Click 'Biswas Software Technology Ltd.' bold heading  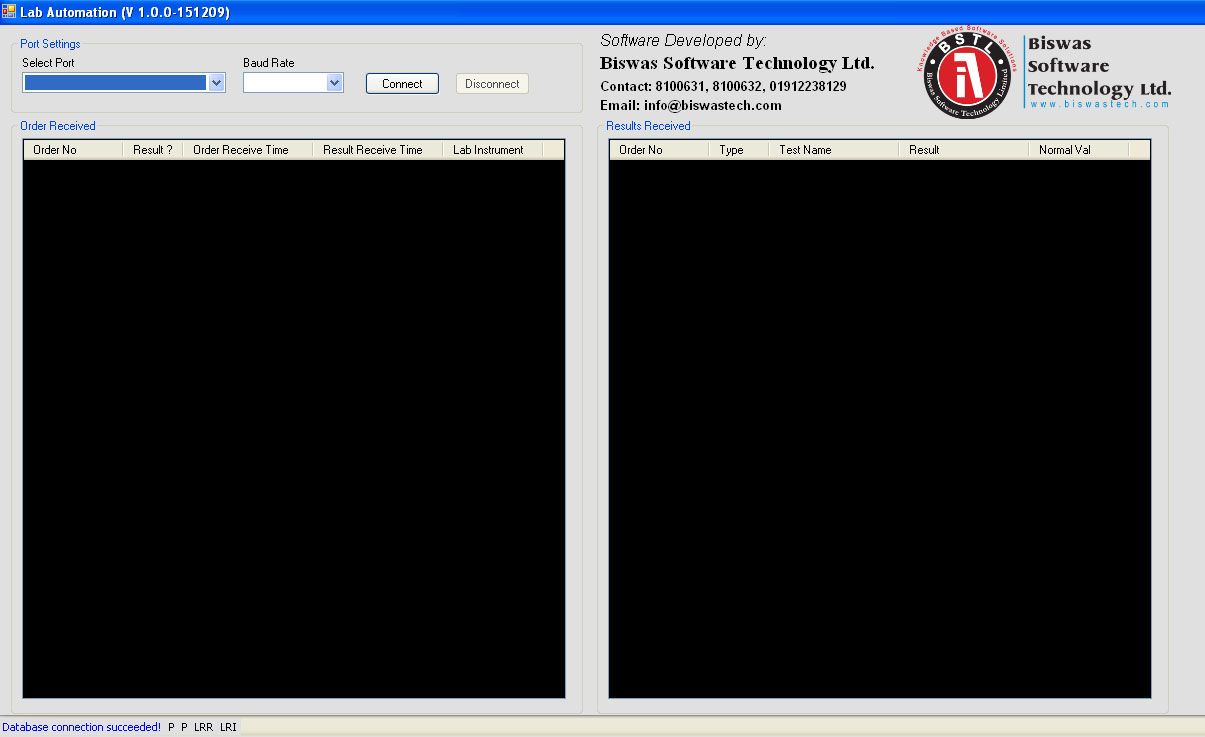tap(737, 63)
